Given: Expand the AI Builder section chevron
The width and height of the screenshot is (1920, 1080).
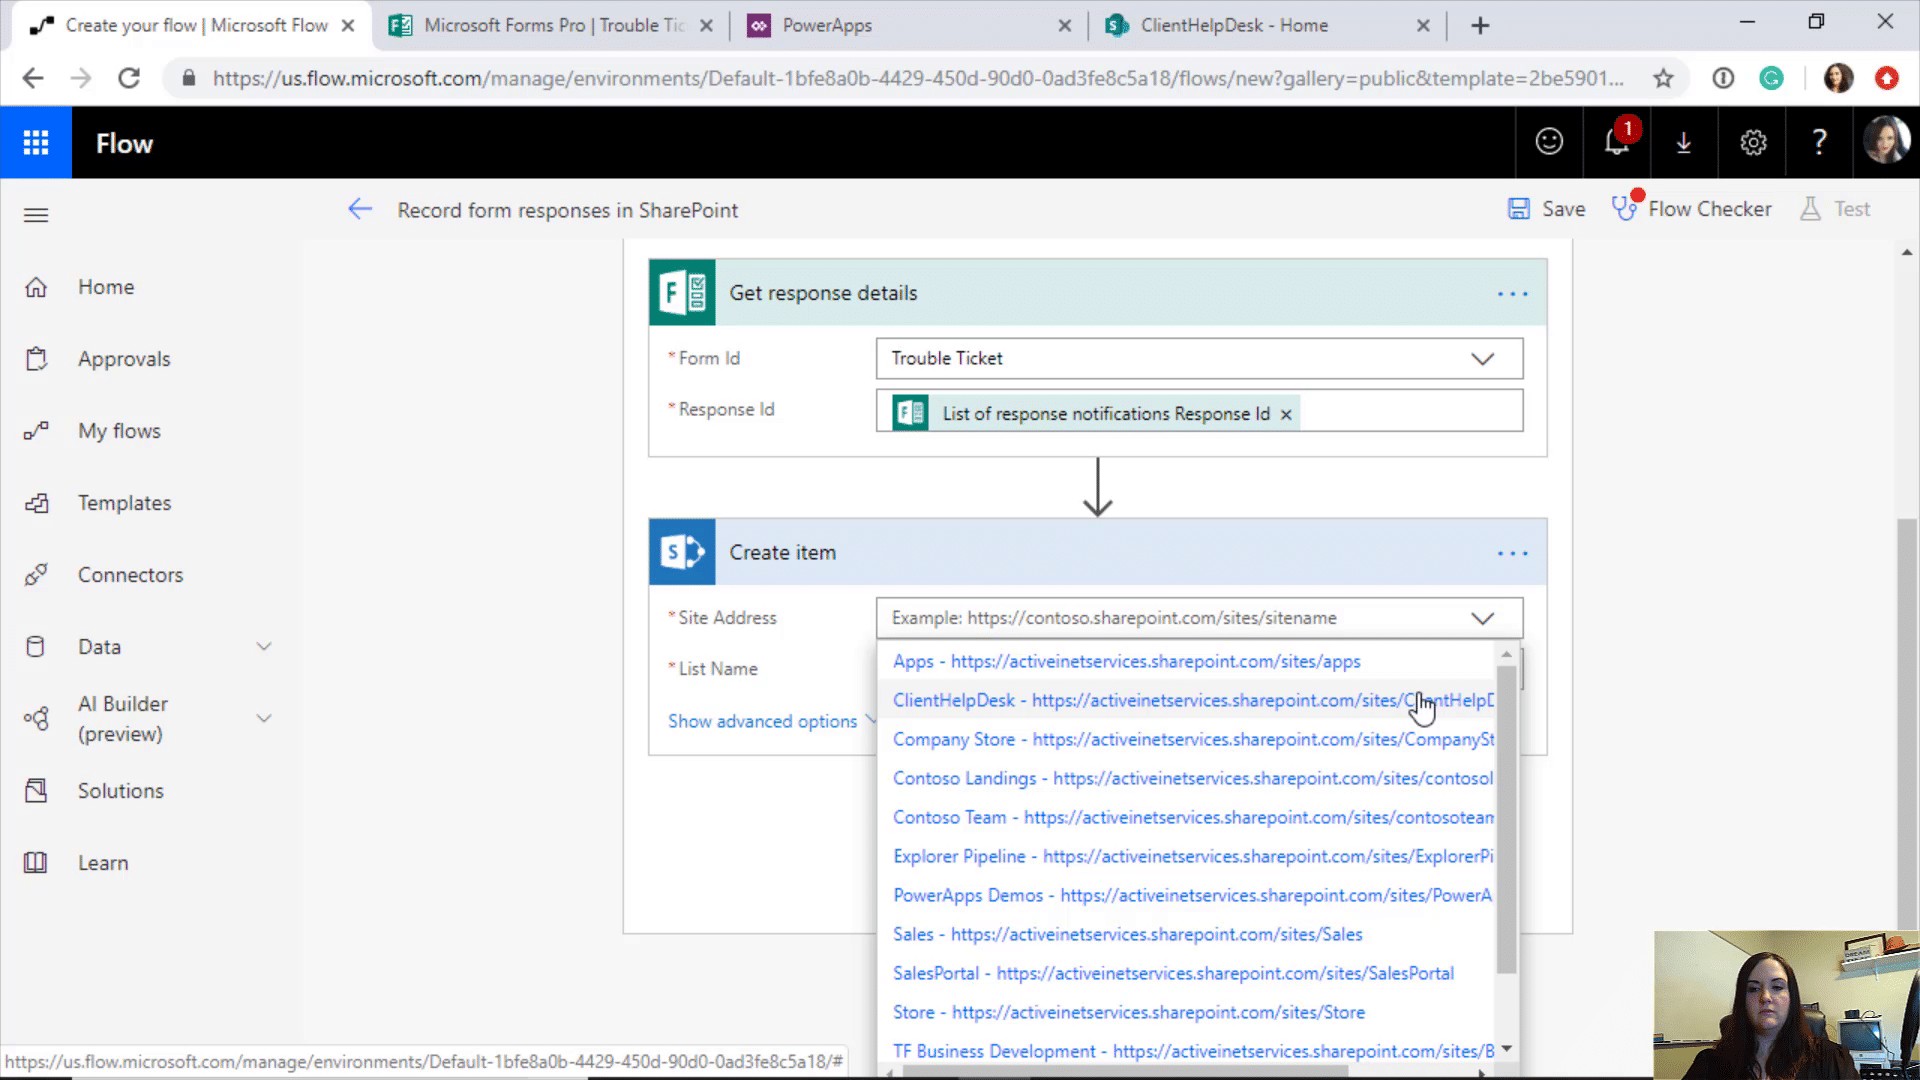Looking at the screenshot, I should tap(264, 718).
